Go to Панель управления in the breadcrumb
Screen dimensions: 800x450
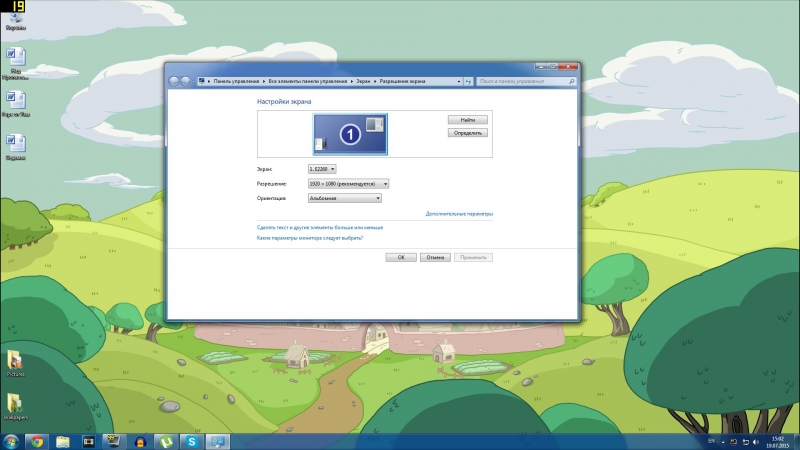(236, 81)
